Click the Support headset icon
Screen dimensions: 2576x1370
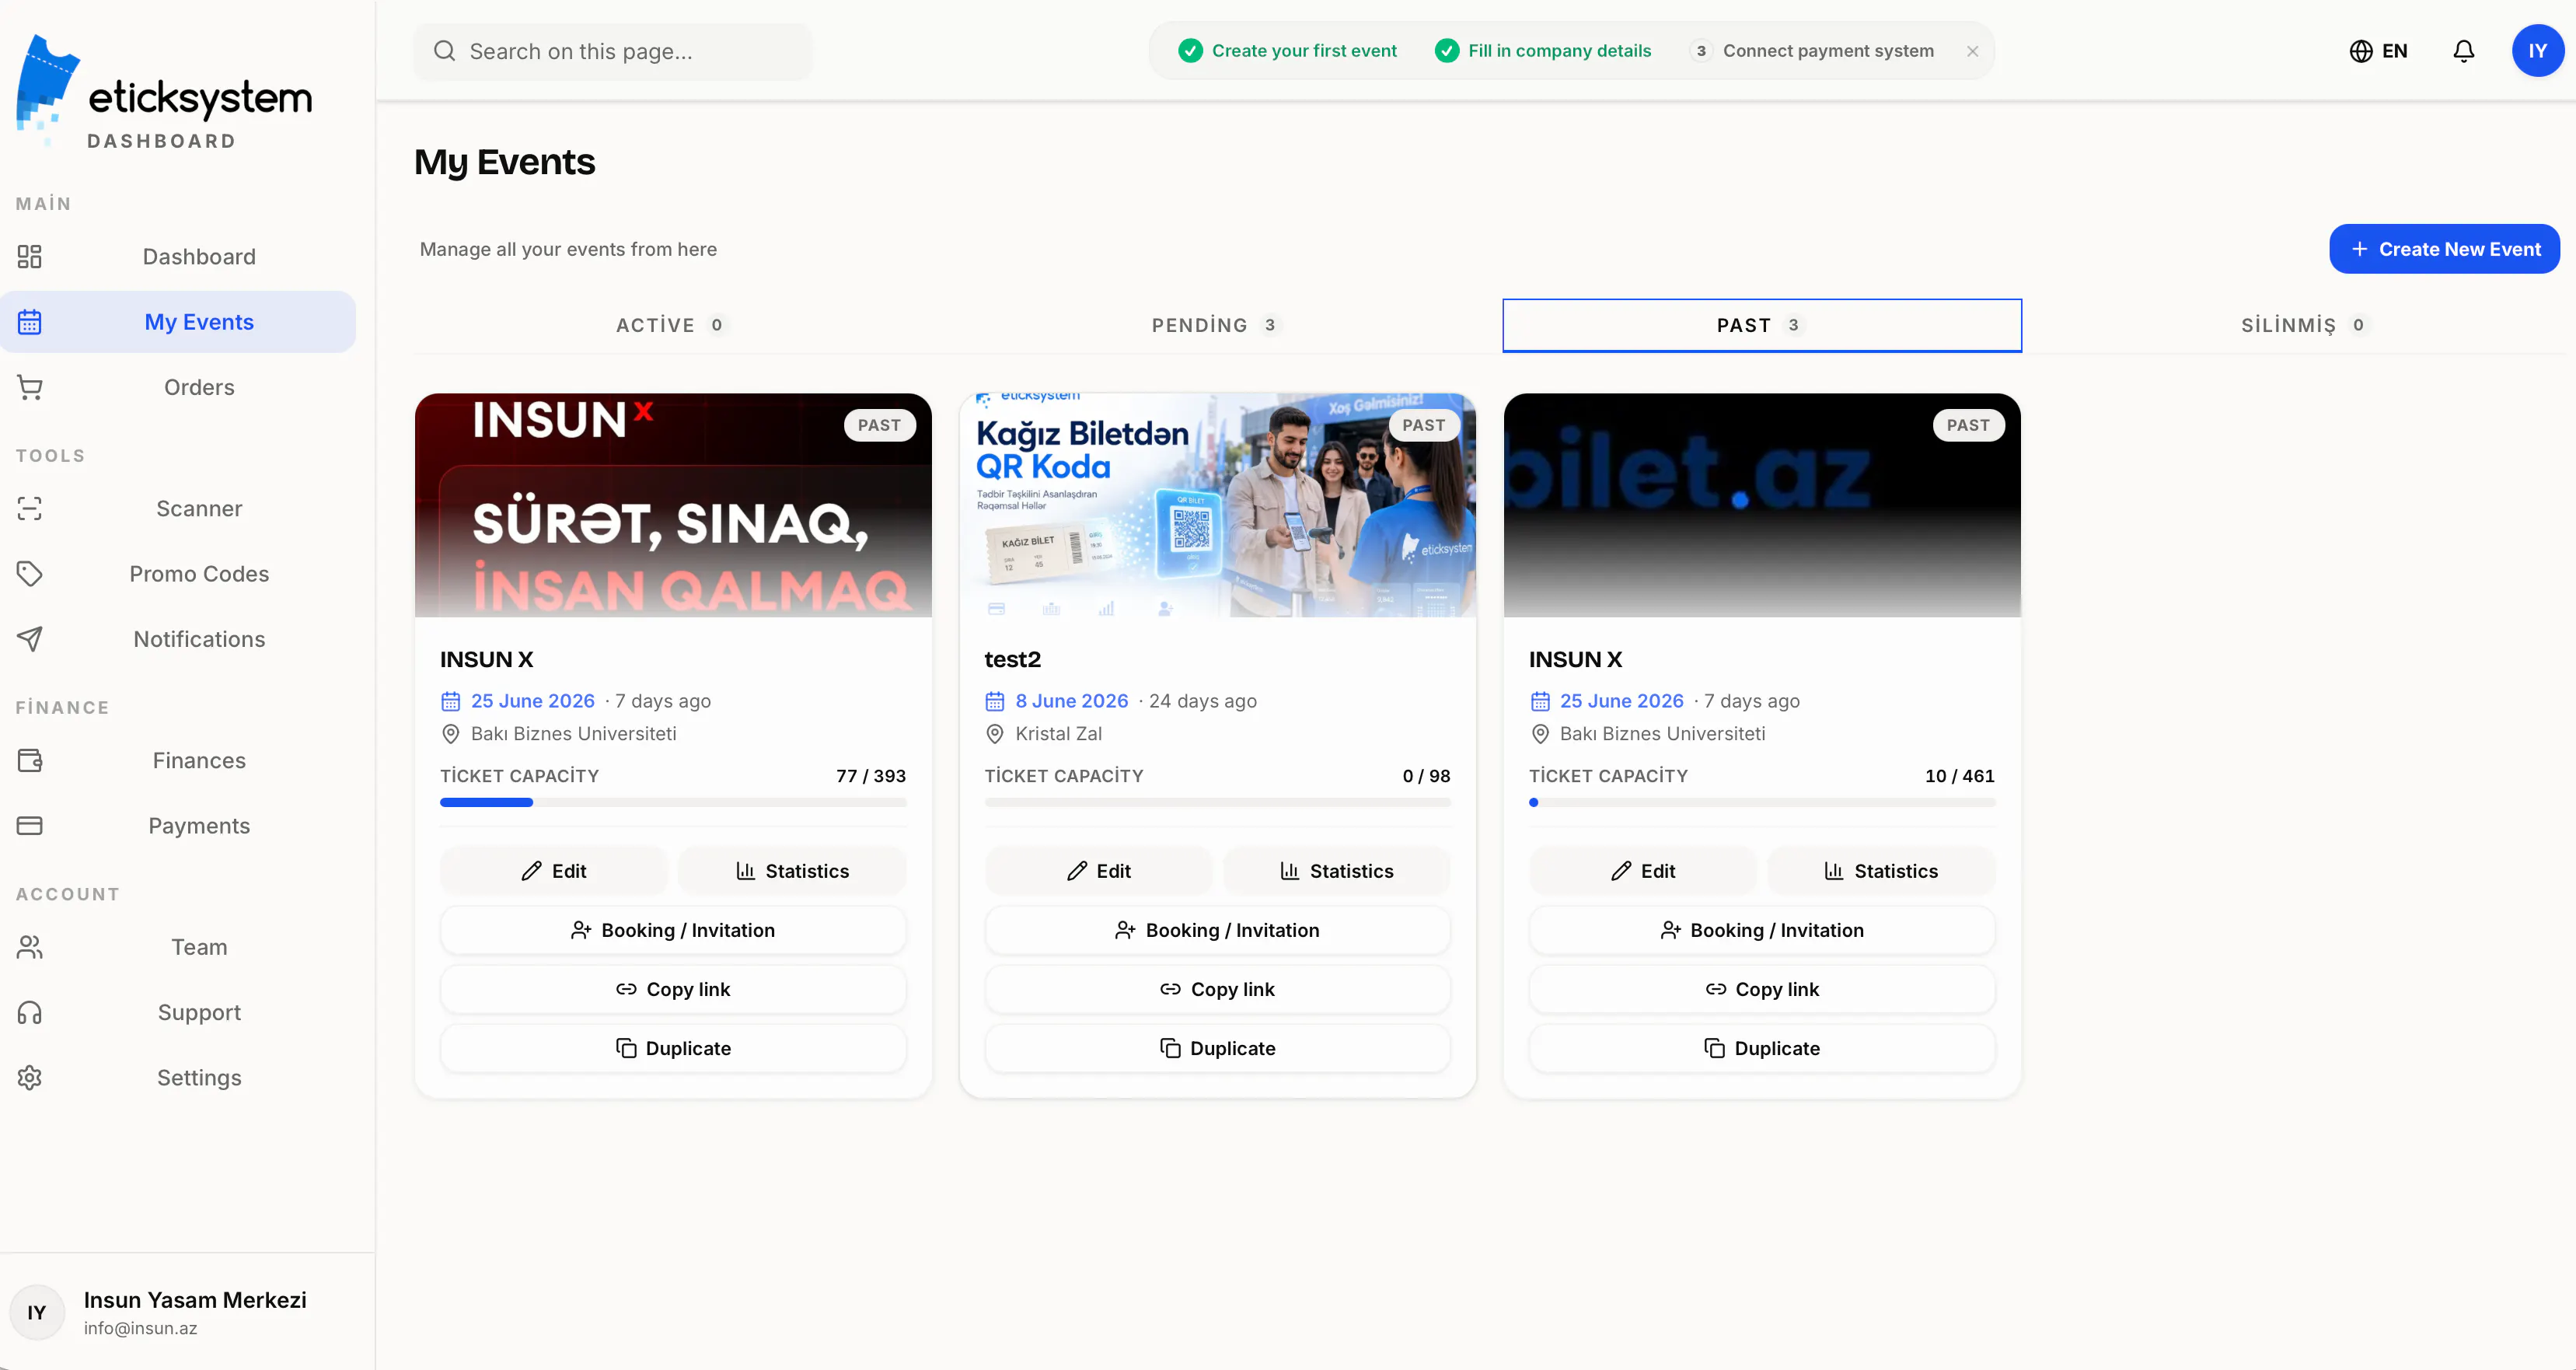click(x=30, y=1013)
